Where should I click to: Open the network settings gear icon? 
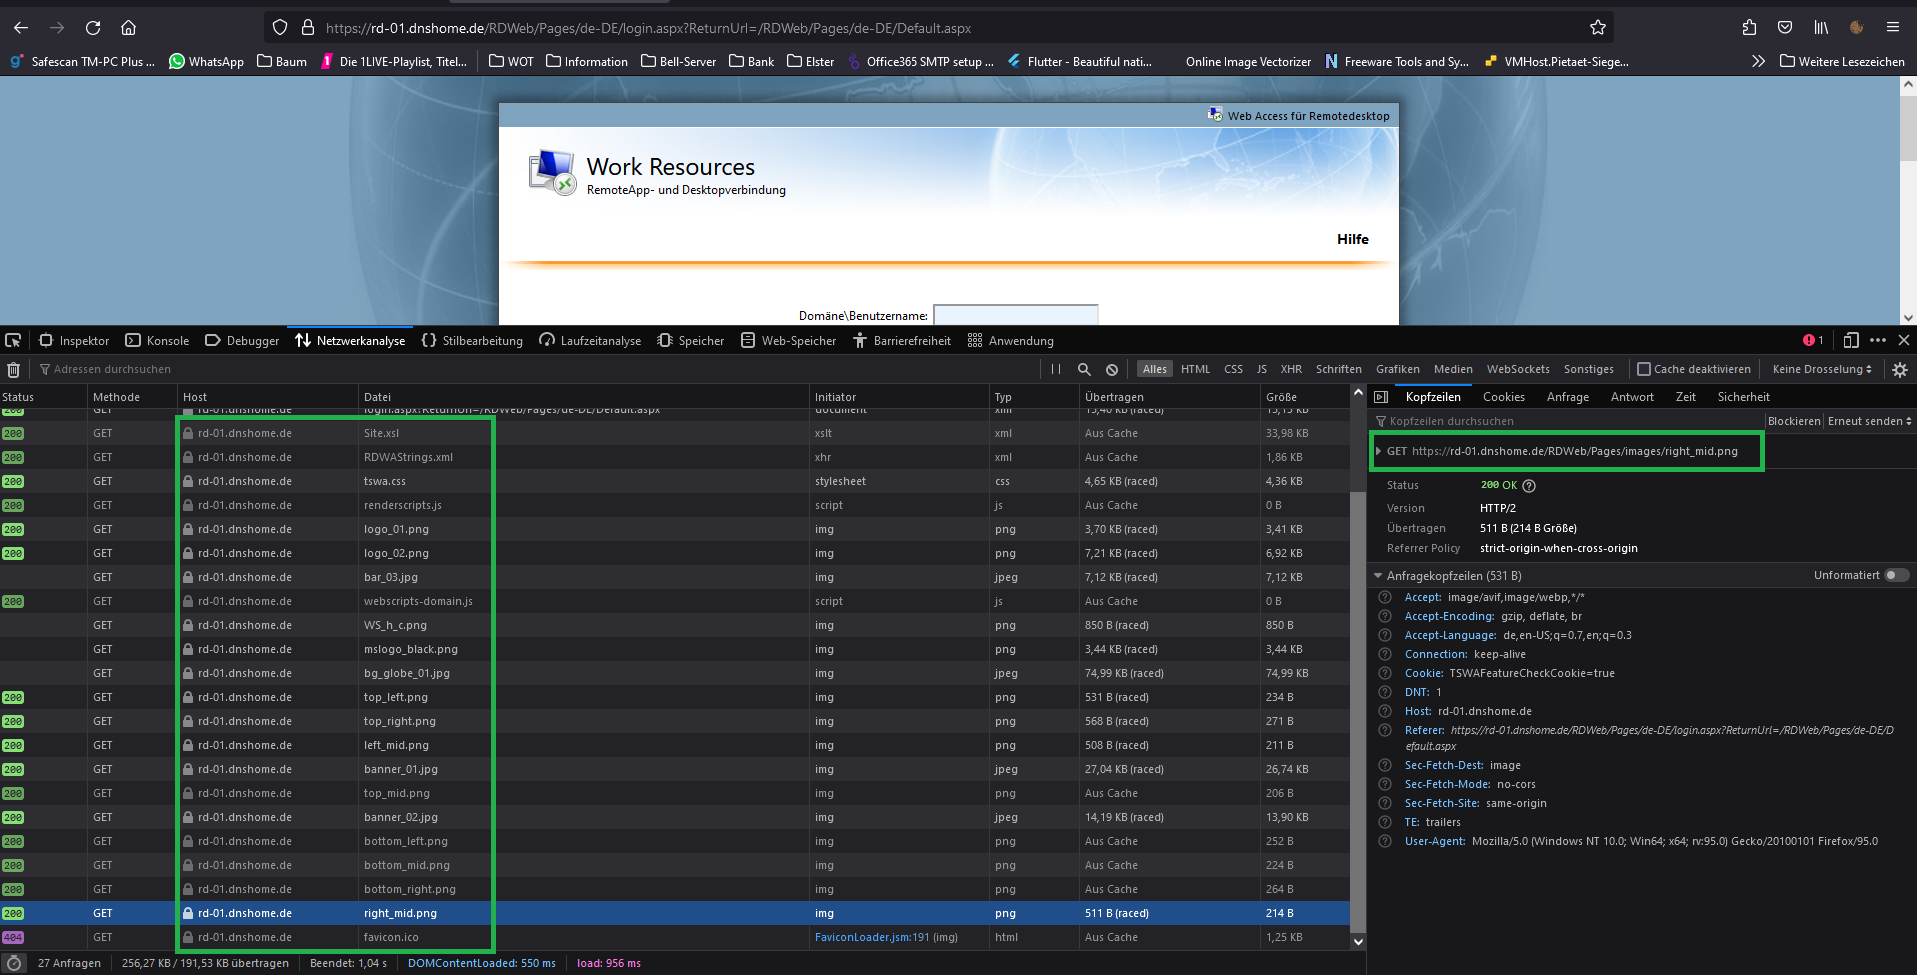tap(1900, 369)
